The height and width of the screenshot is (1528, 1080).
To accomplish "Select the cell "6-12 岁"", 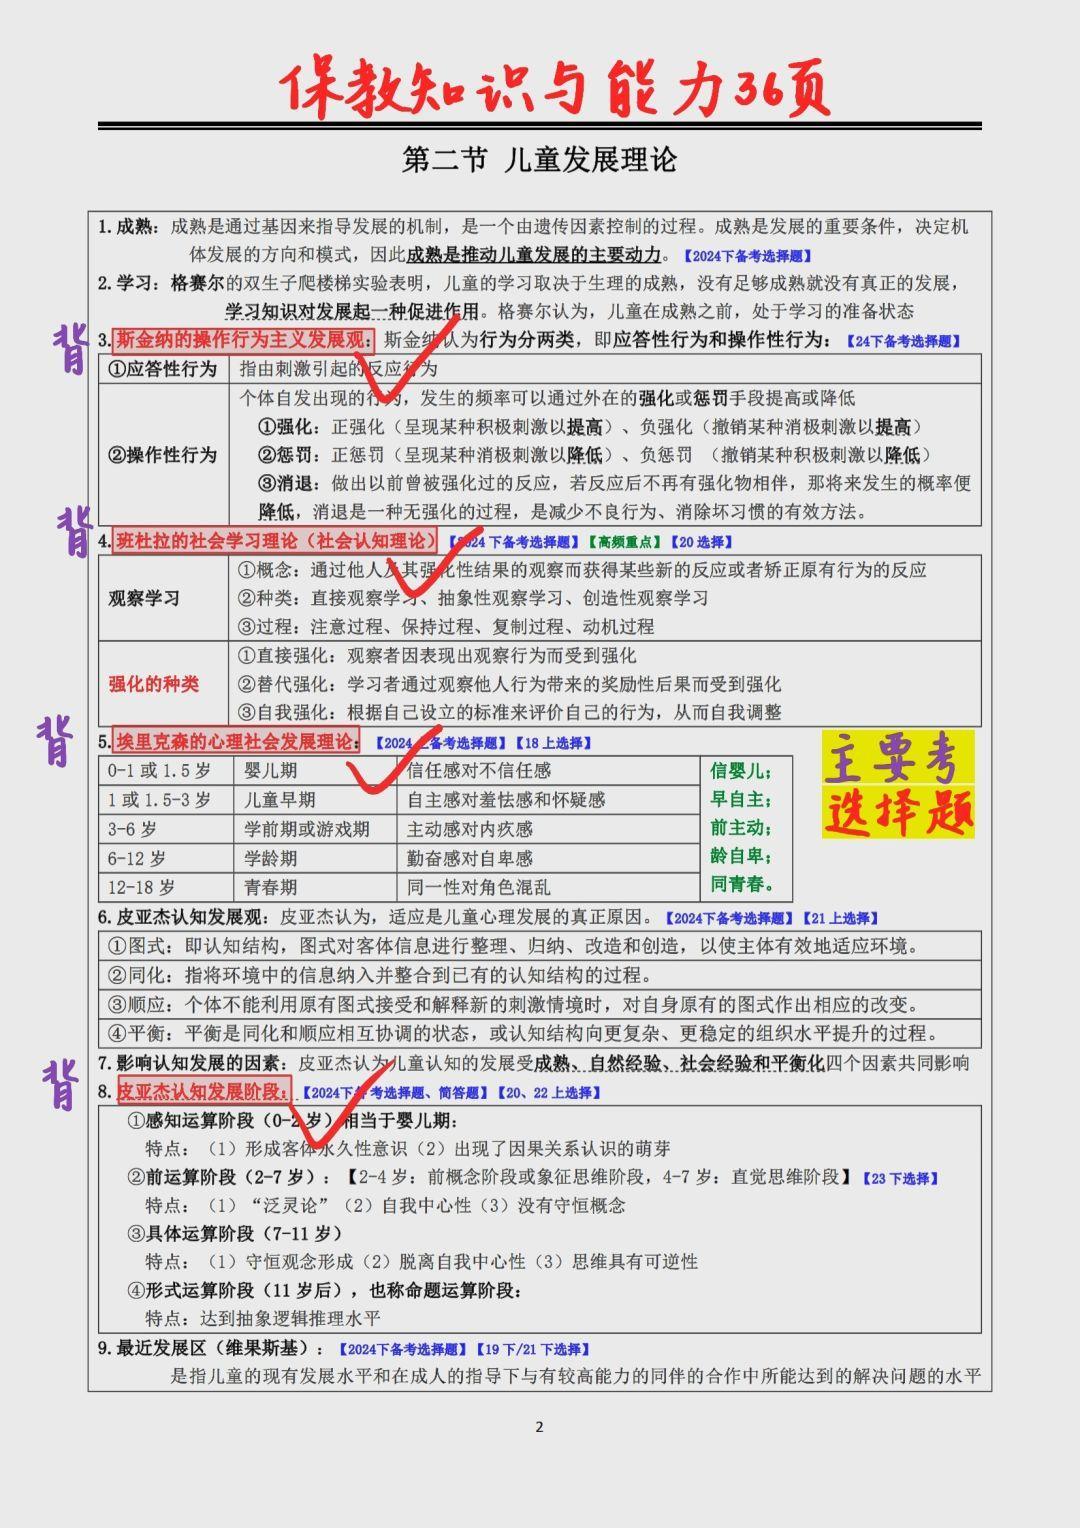I will point(168,858).
